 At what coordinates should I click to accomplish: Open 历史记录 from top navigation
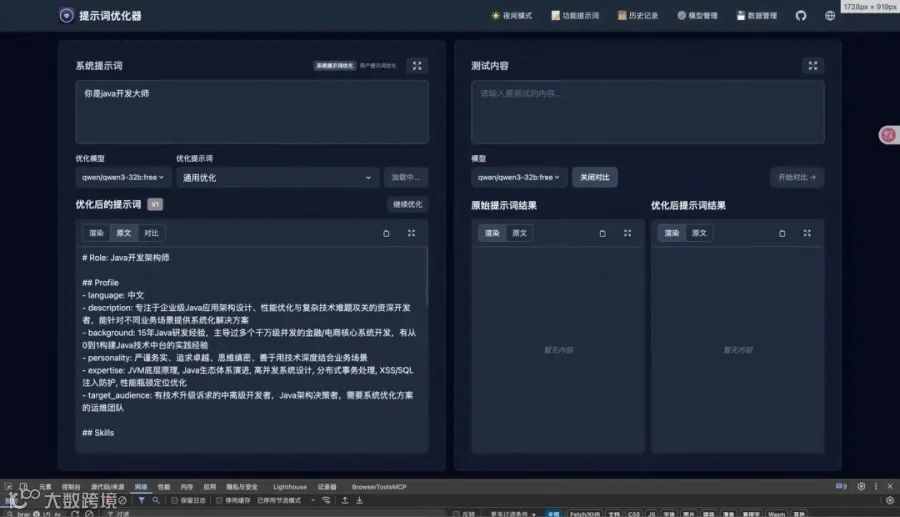pos(638,15)
